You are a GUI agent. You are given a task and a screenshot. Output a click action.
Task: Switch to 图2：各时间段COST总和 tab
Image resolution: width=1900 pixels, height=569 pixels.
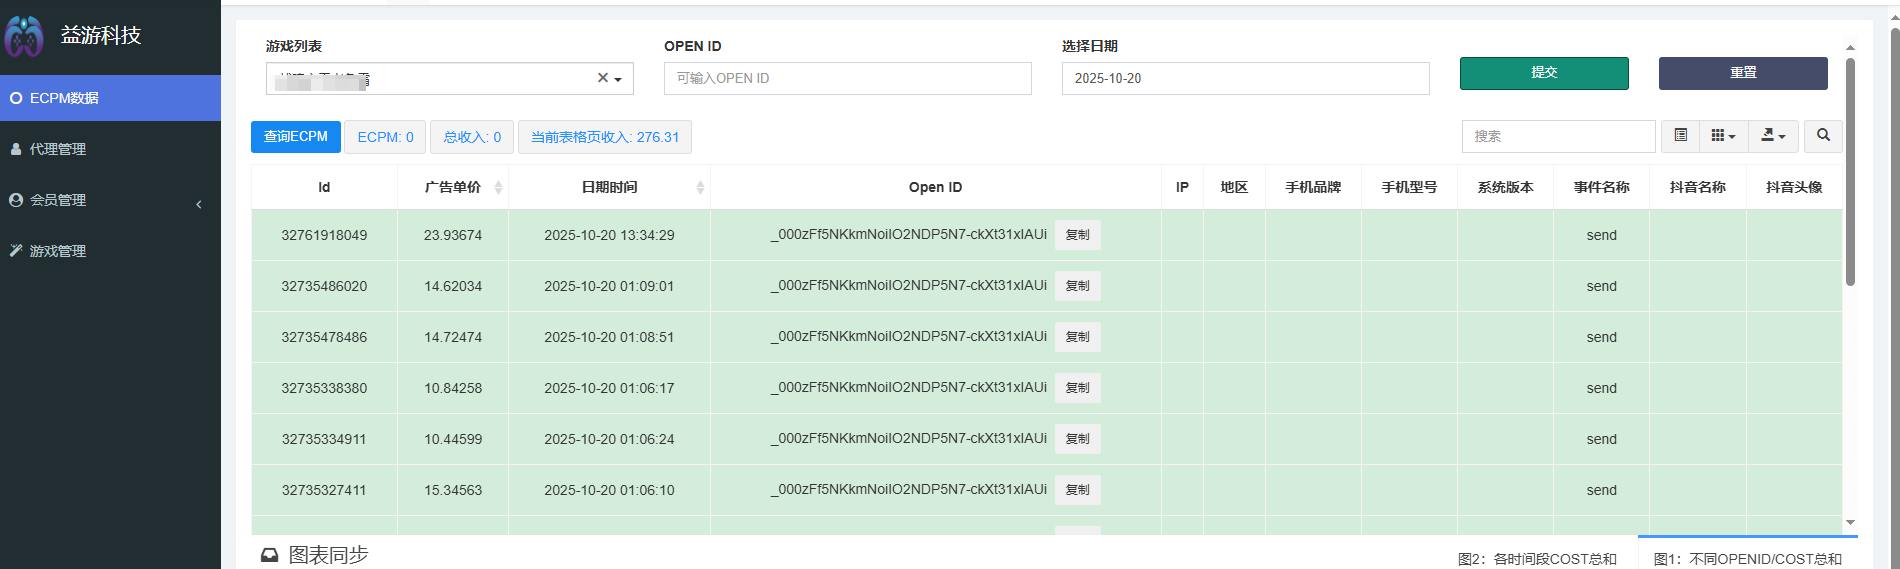1537,558
